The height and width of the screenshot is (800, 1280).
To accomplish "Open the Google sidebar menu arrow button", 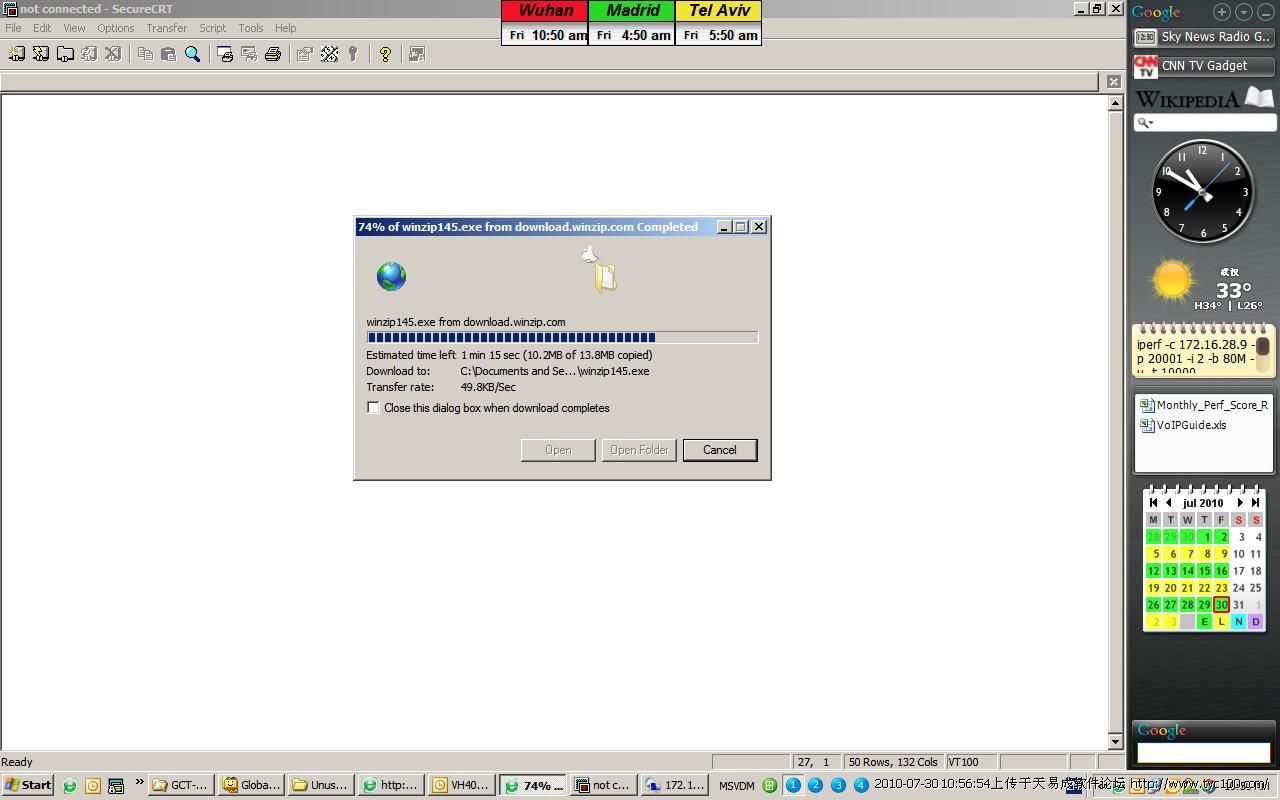I will [x=1244, y=12].
